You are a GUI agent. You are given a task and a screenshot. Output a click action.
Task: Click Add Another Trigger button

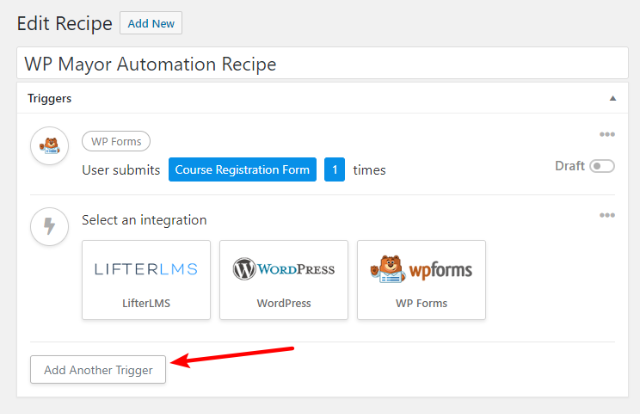point(98,369)
